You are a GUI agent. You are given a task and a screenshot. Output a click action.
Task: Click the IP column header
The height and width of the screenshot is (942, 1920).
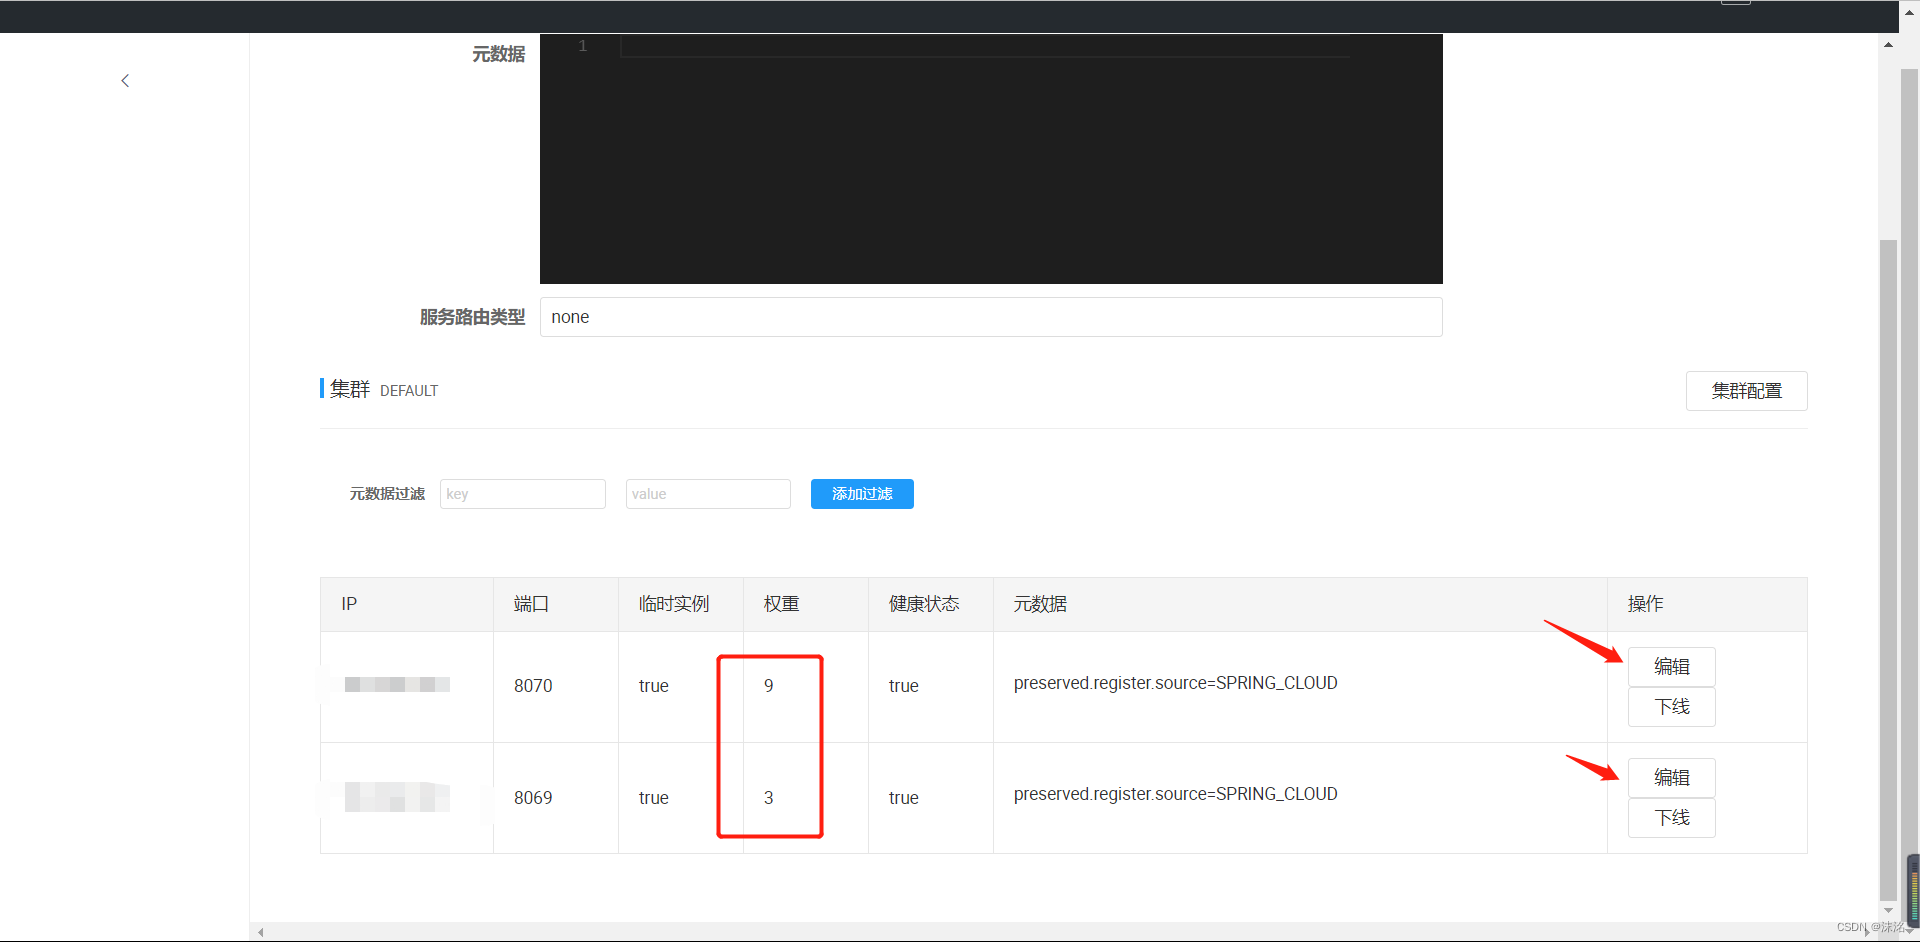click(349, 604)
